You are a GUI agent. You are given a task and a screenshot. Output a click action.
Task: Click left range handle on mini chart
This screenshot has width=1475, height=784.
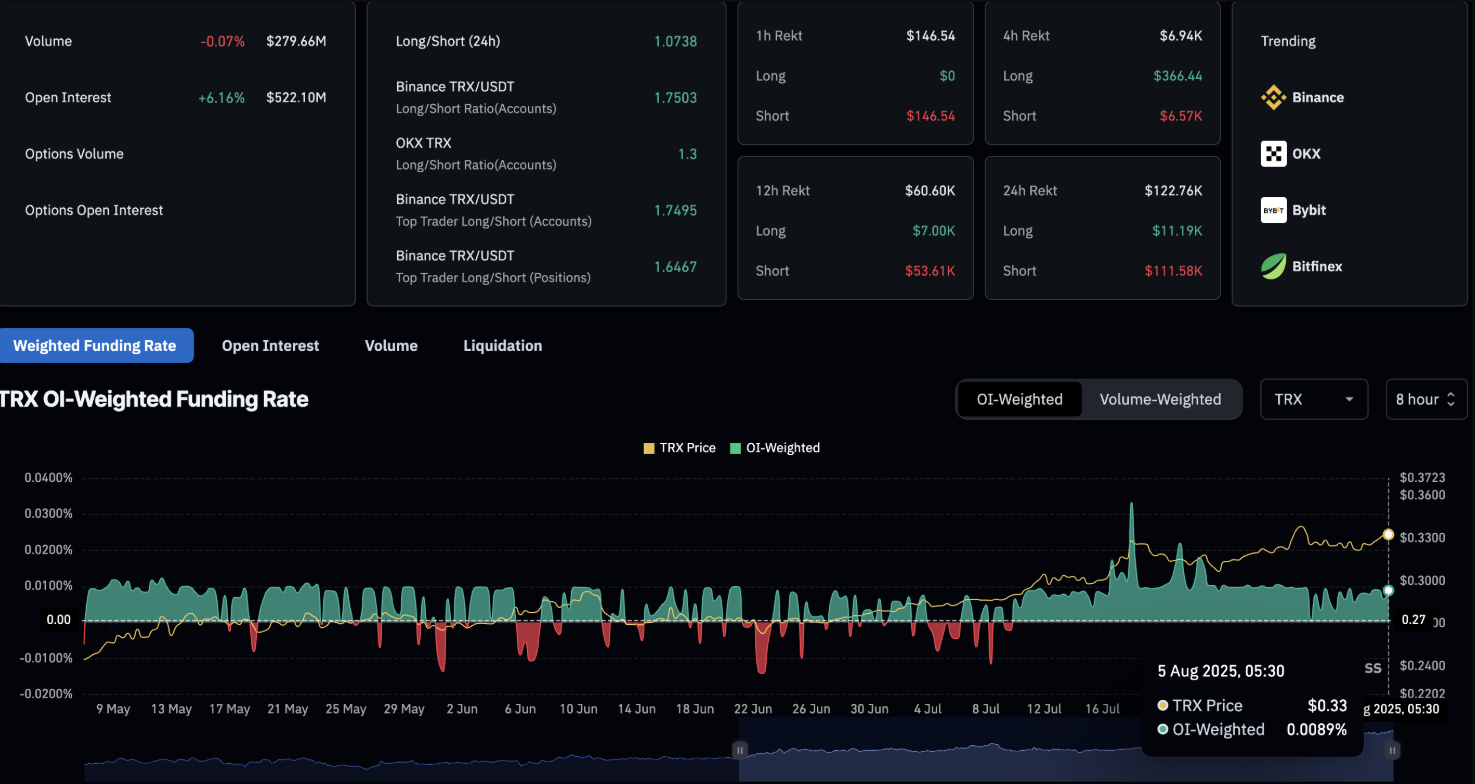pyautogui.click(x=740, y=750)
